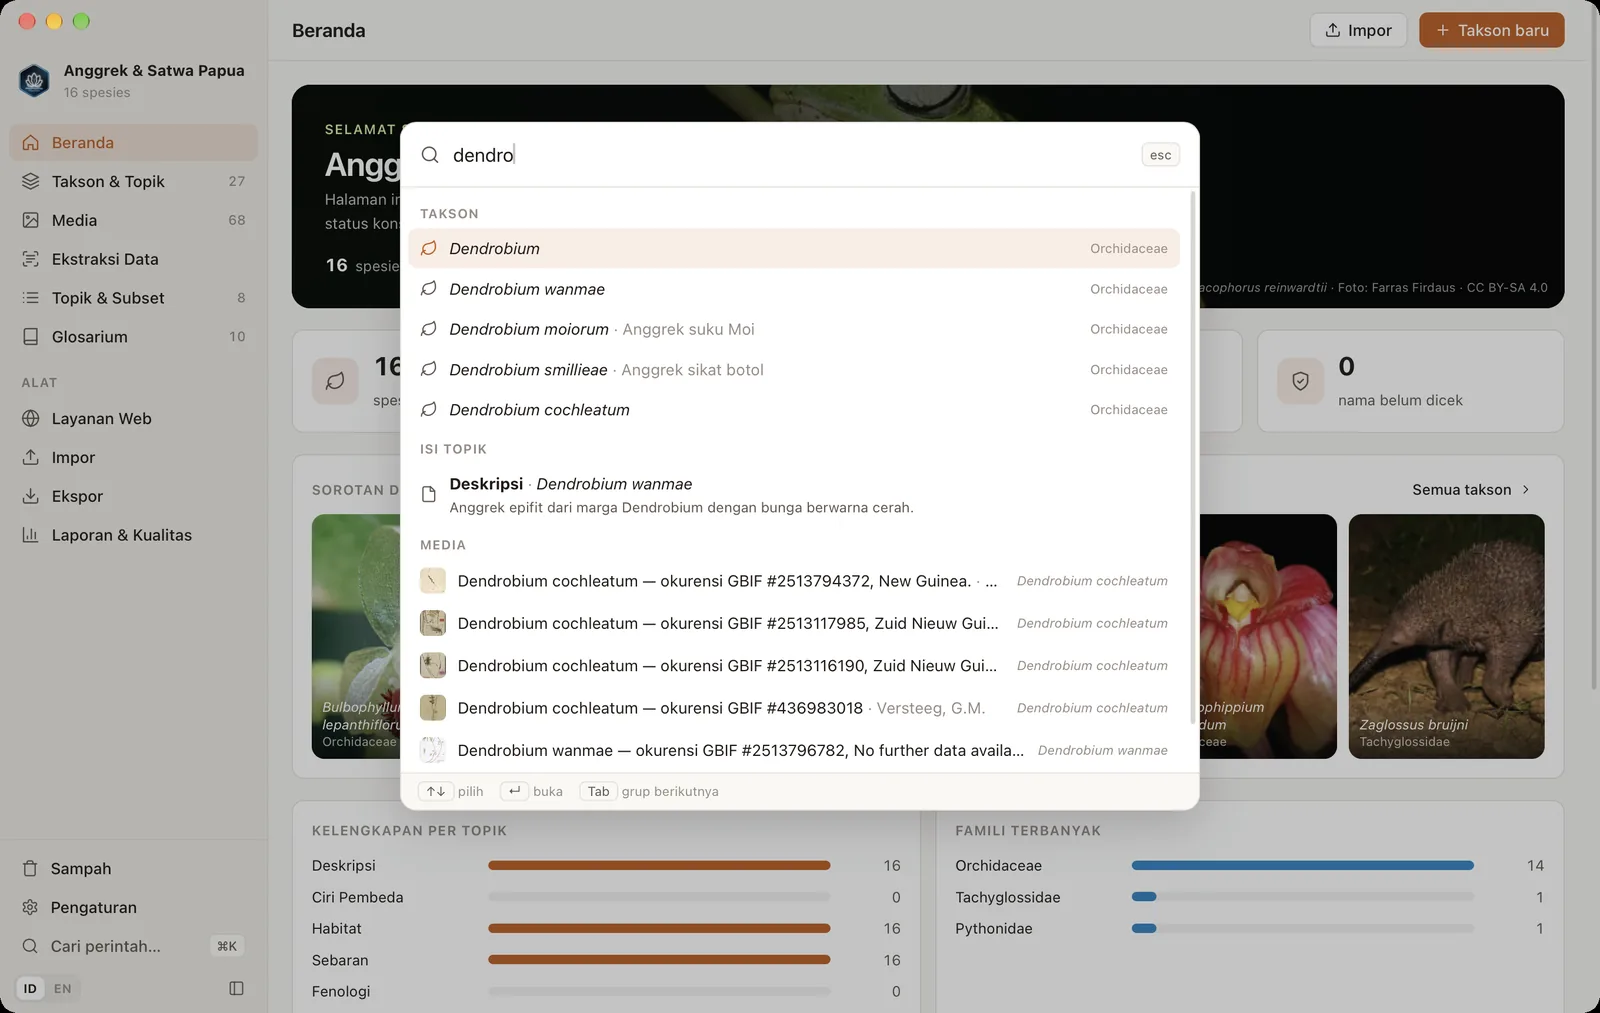Click the Layanan Web globe icon
Screen dimensions: 1600x1013
click(x=31, y=419)
